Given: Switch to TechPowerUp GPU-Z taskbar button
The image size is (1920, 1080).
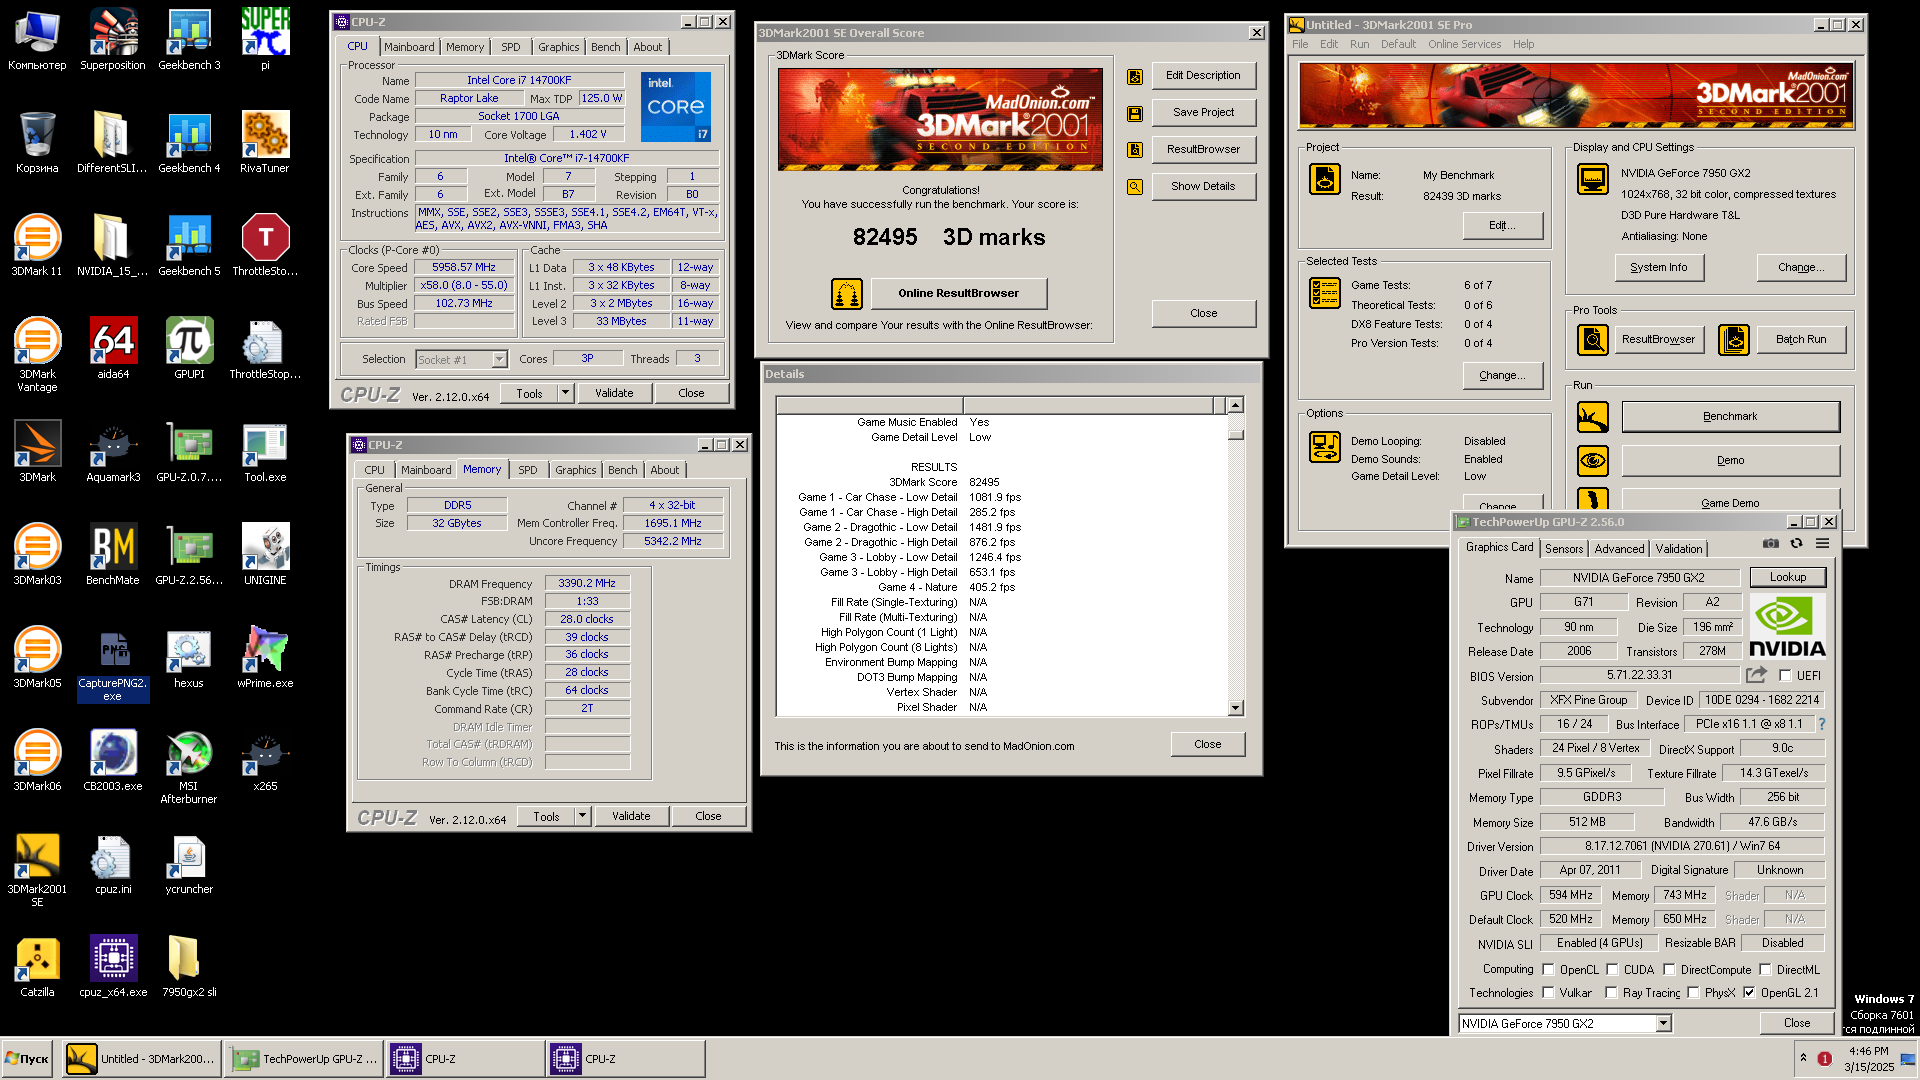Looking at the screenshot, I should (x=304, y=1059).
